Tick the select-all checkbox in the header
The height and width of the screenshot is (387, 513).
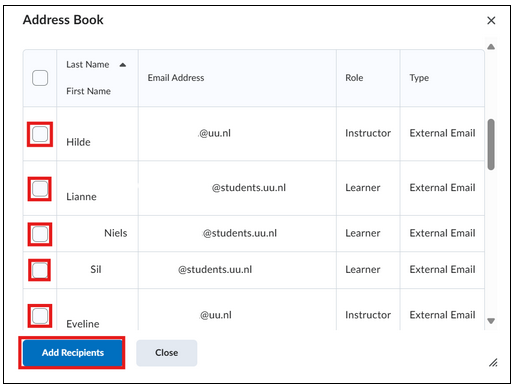[40, 78]
